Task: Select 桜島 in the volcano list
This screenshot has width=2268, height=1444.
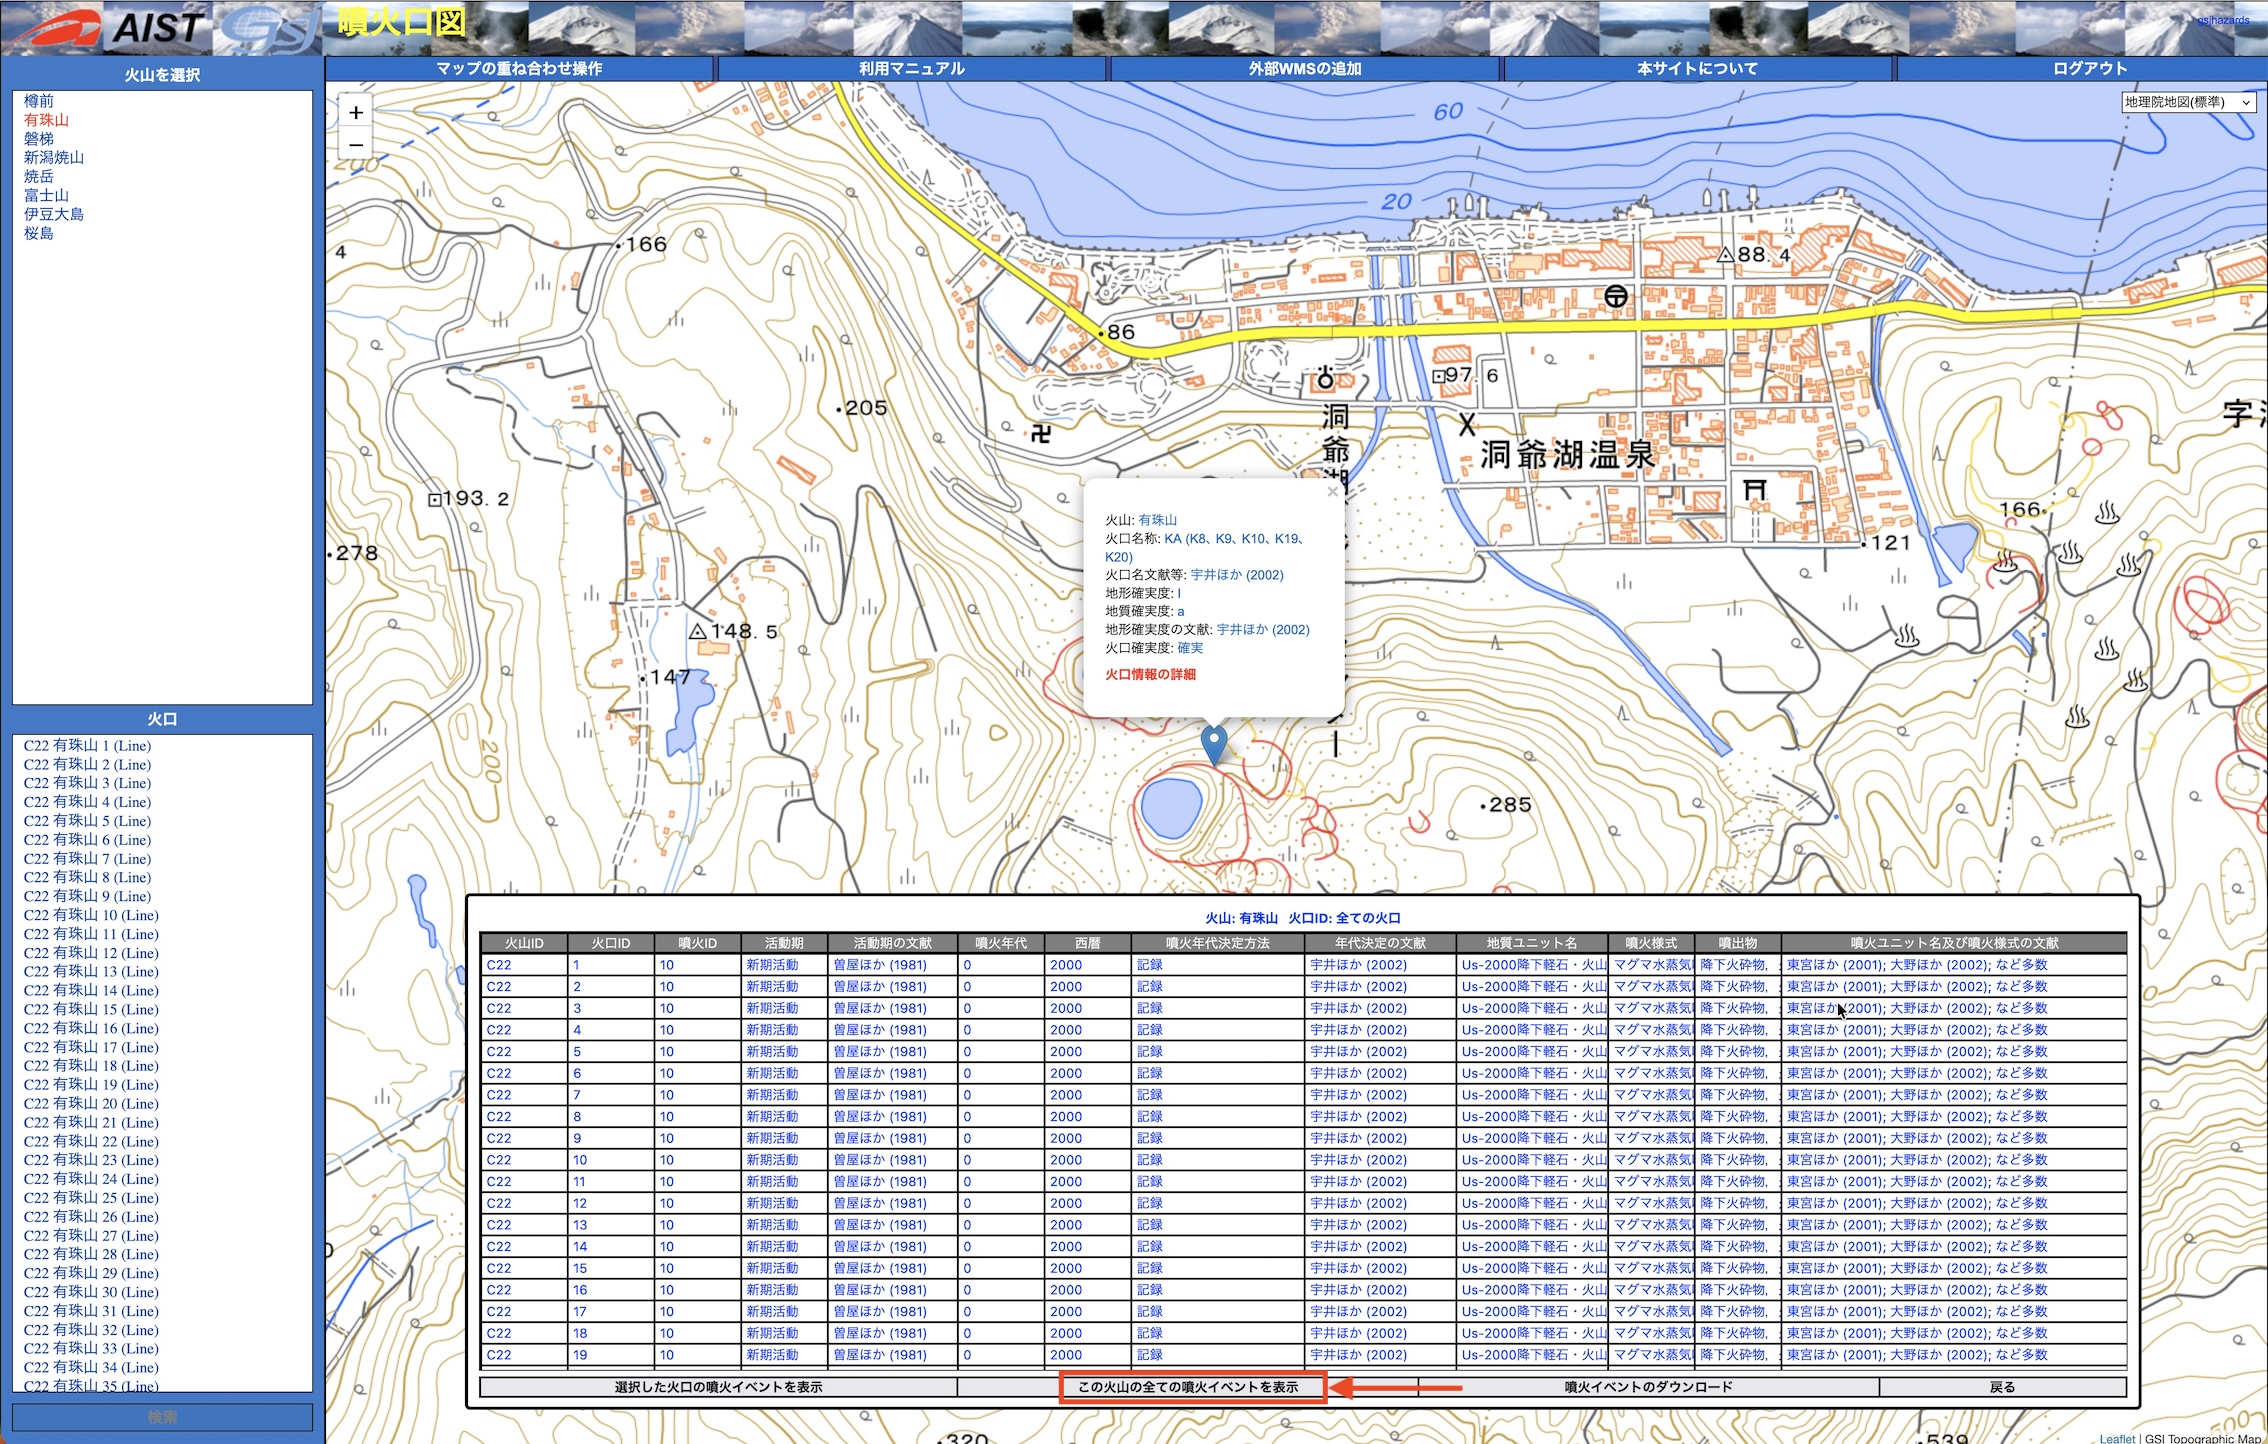Action: click(39, 233)
